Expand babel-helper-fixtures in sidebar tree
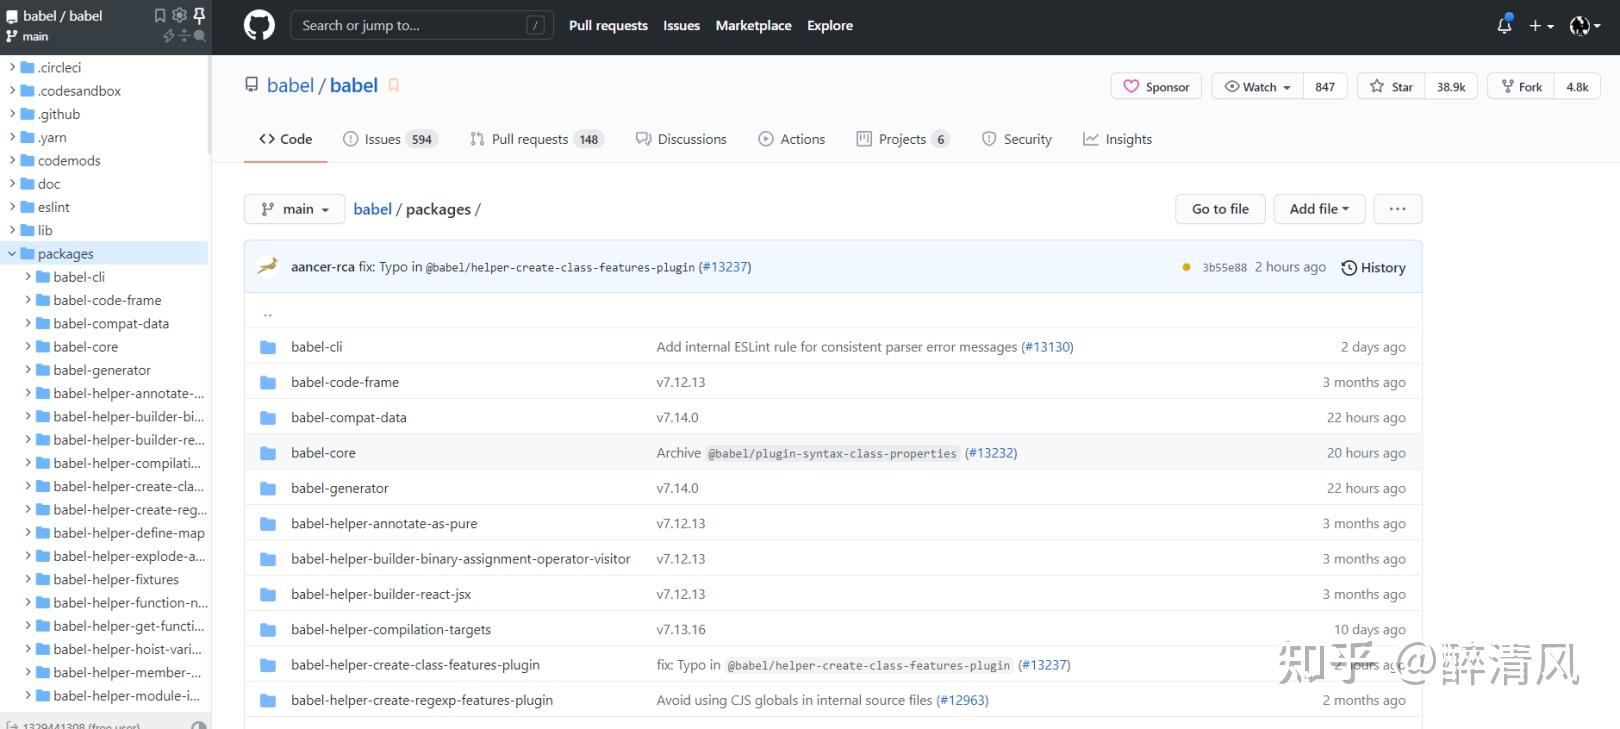The width and height of the screenshot is (1620, 729). [28, 579]
